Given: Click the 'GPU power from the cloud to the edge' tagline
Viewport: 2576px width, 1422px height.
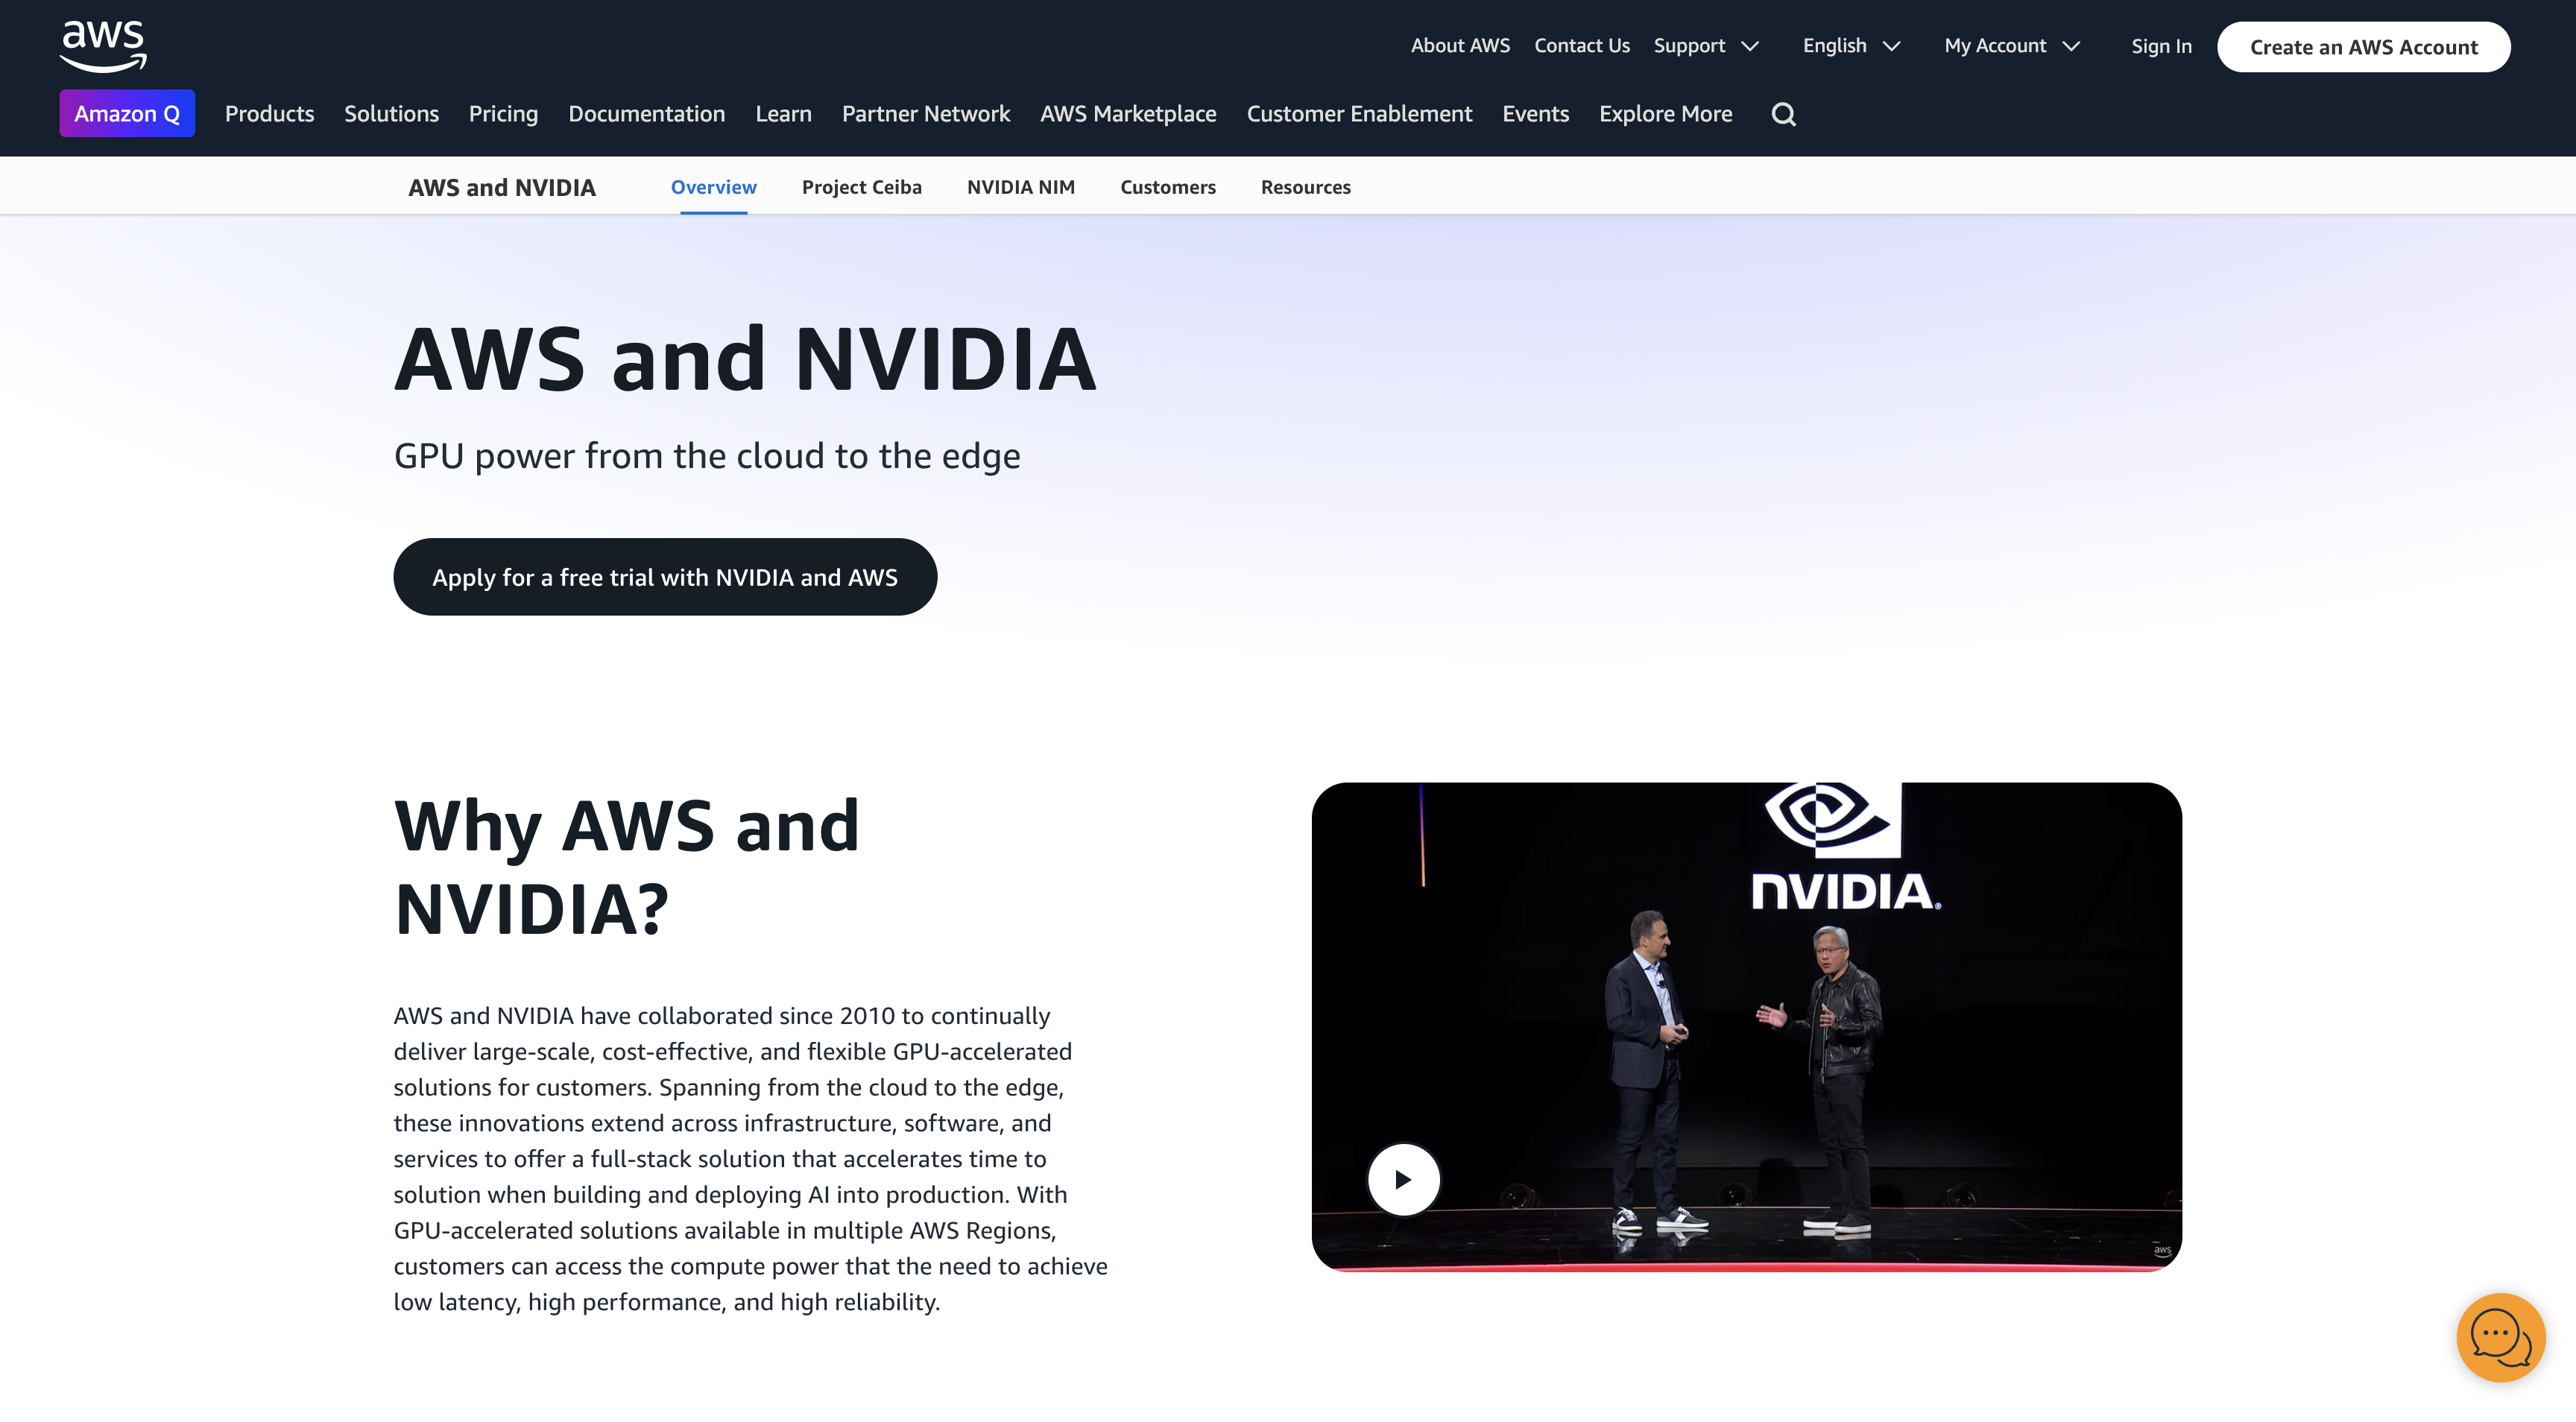Looking at the screenshot, I should tap(707, 456).
